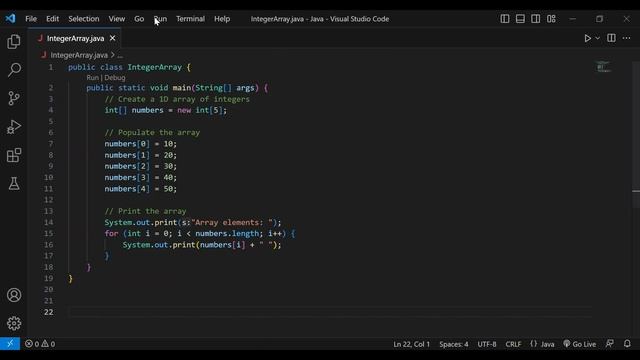Viewport: 640px width, 360px height.
Task: Select the IntegerArray.java editor tab
Action: tap(74, 38)
